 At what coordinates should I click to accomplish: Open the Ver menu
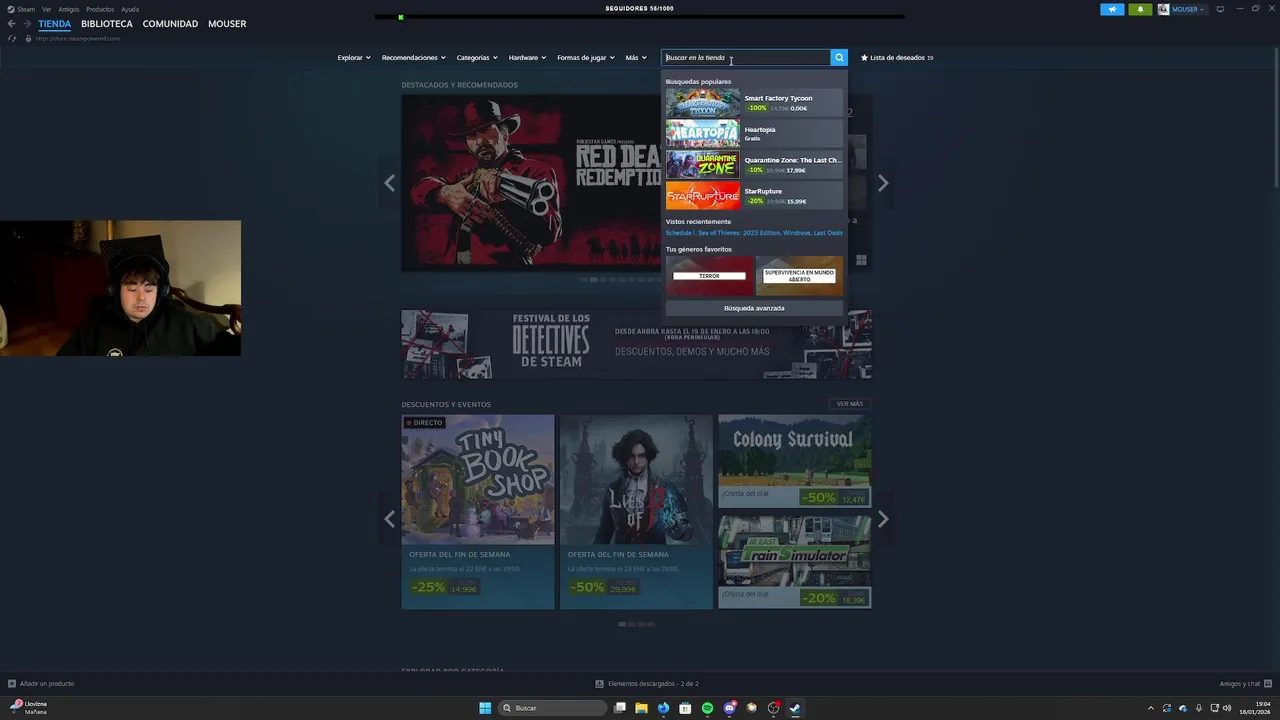[46, 9]
